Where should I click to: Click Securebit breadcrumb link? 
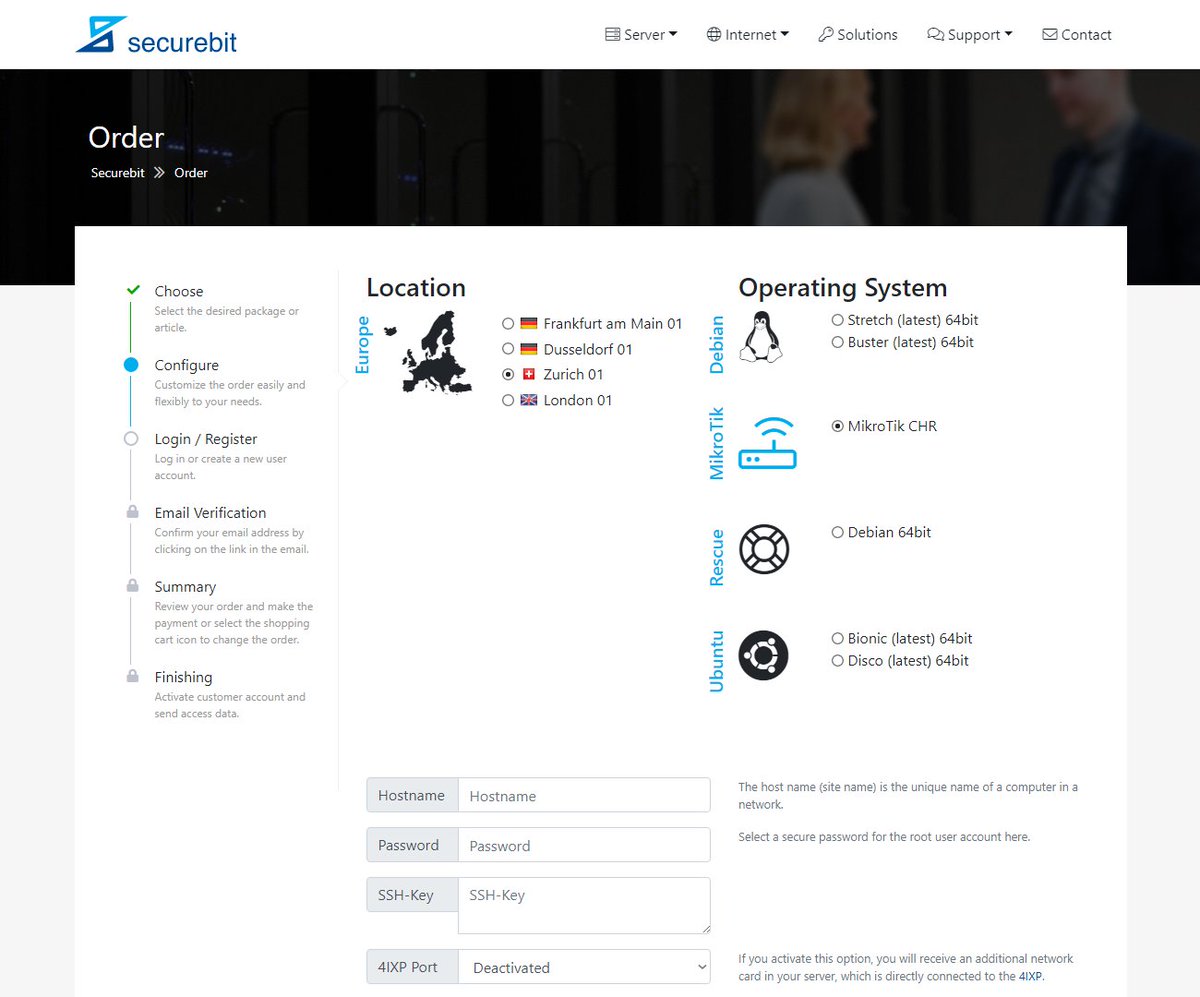pos(118,173)
